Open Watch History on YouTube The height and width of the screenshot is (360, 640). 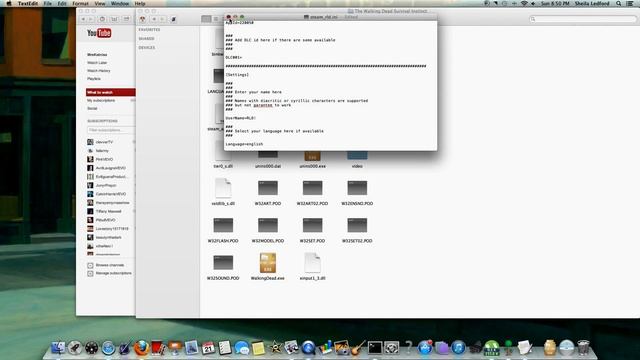[x=99, y=71]
